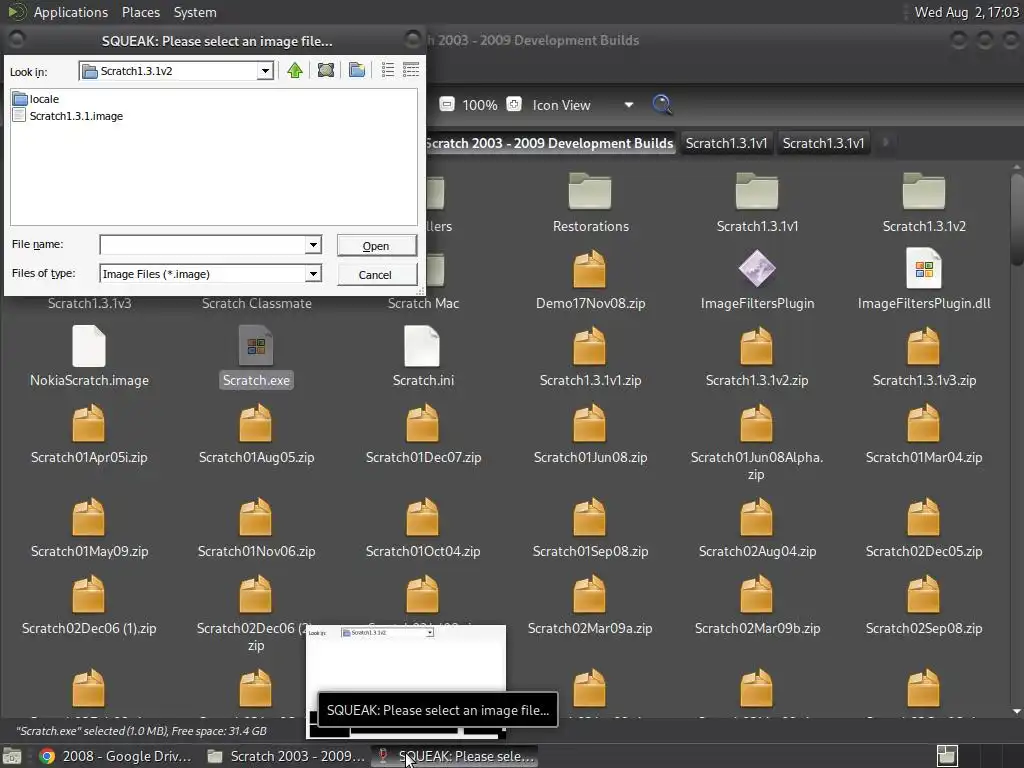Screen dimensions: 1024x768
Task: Select the locale folder in dialog
Action: coord(36,99)
